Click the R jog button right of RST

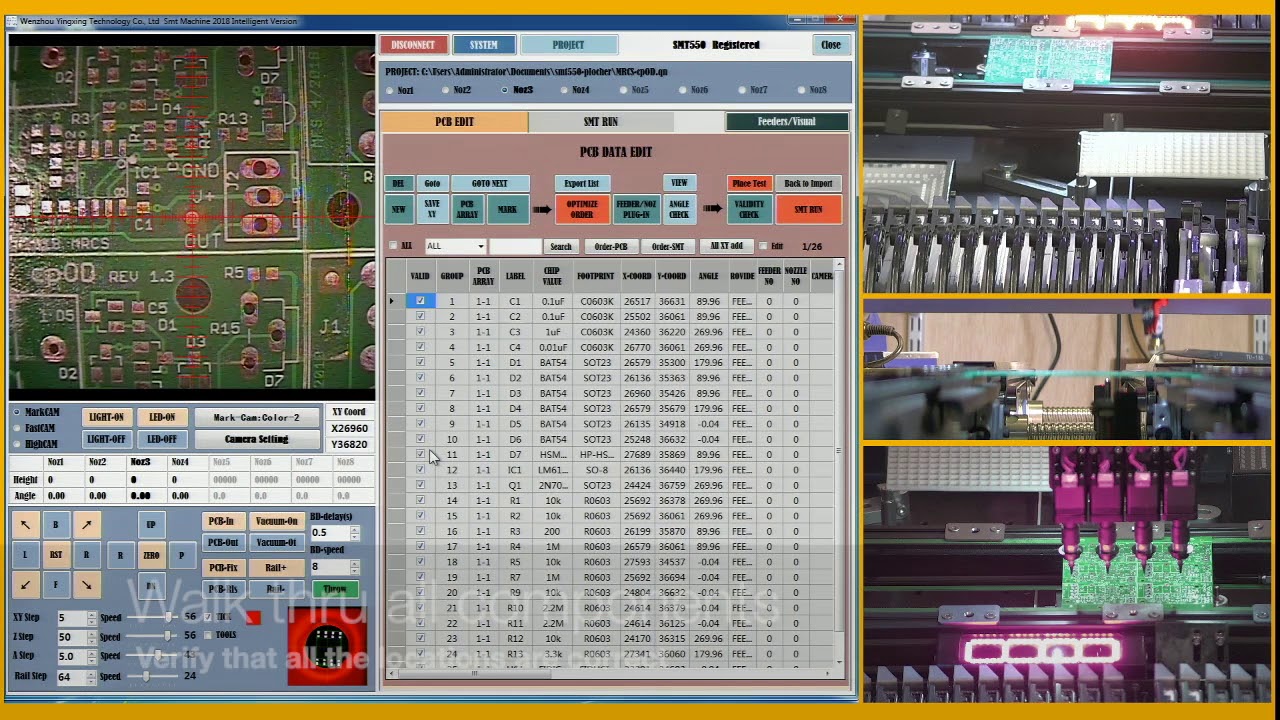86,555
